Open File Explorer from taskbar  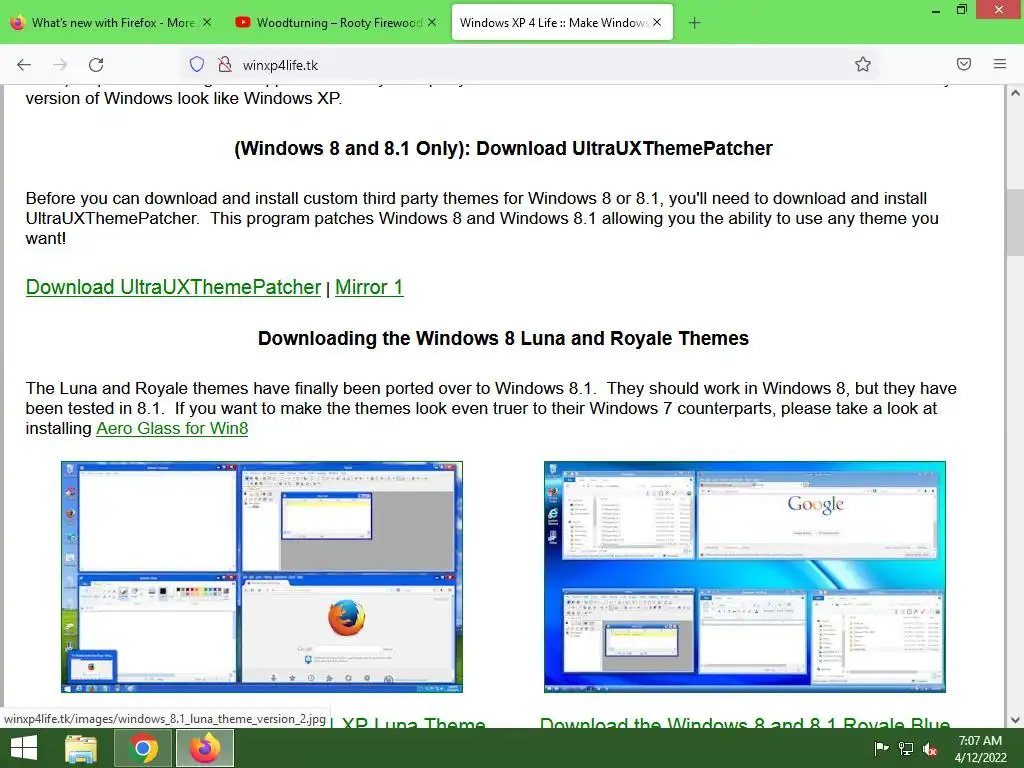[81, 748]
